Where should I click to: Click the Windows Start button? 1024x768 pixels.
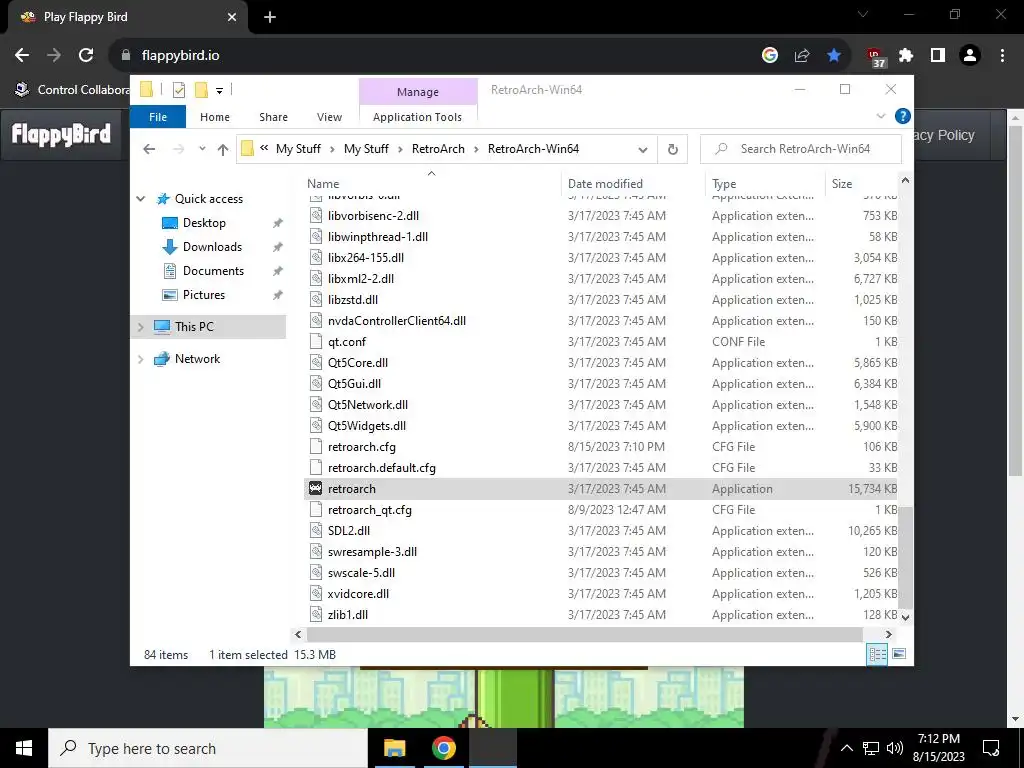point(24,748)
